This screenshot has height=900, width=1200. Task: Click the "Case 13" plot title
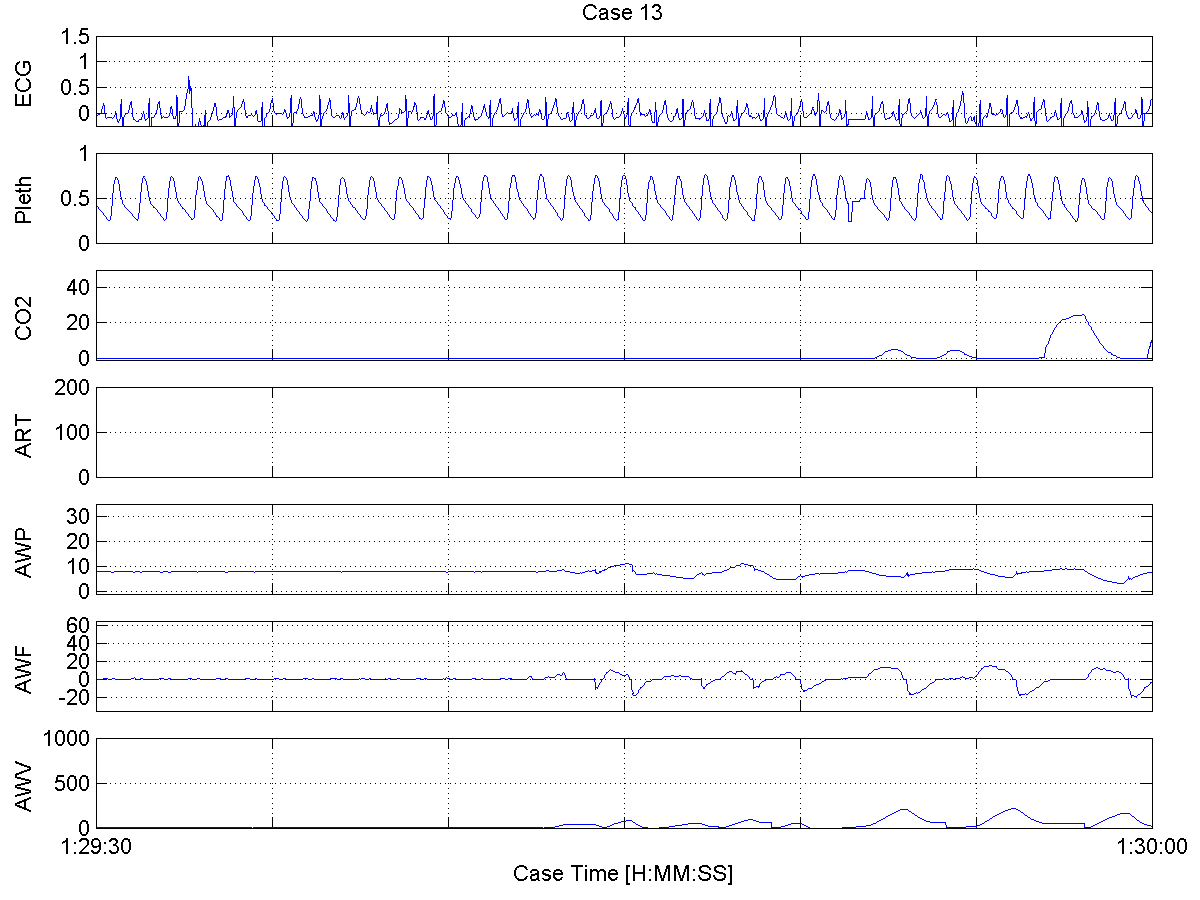(623, 13)
